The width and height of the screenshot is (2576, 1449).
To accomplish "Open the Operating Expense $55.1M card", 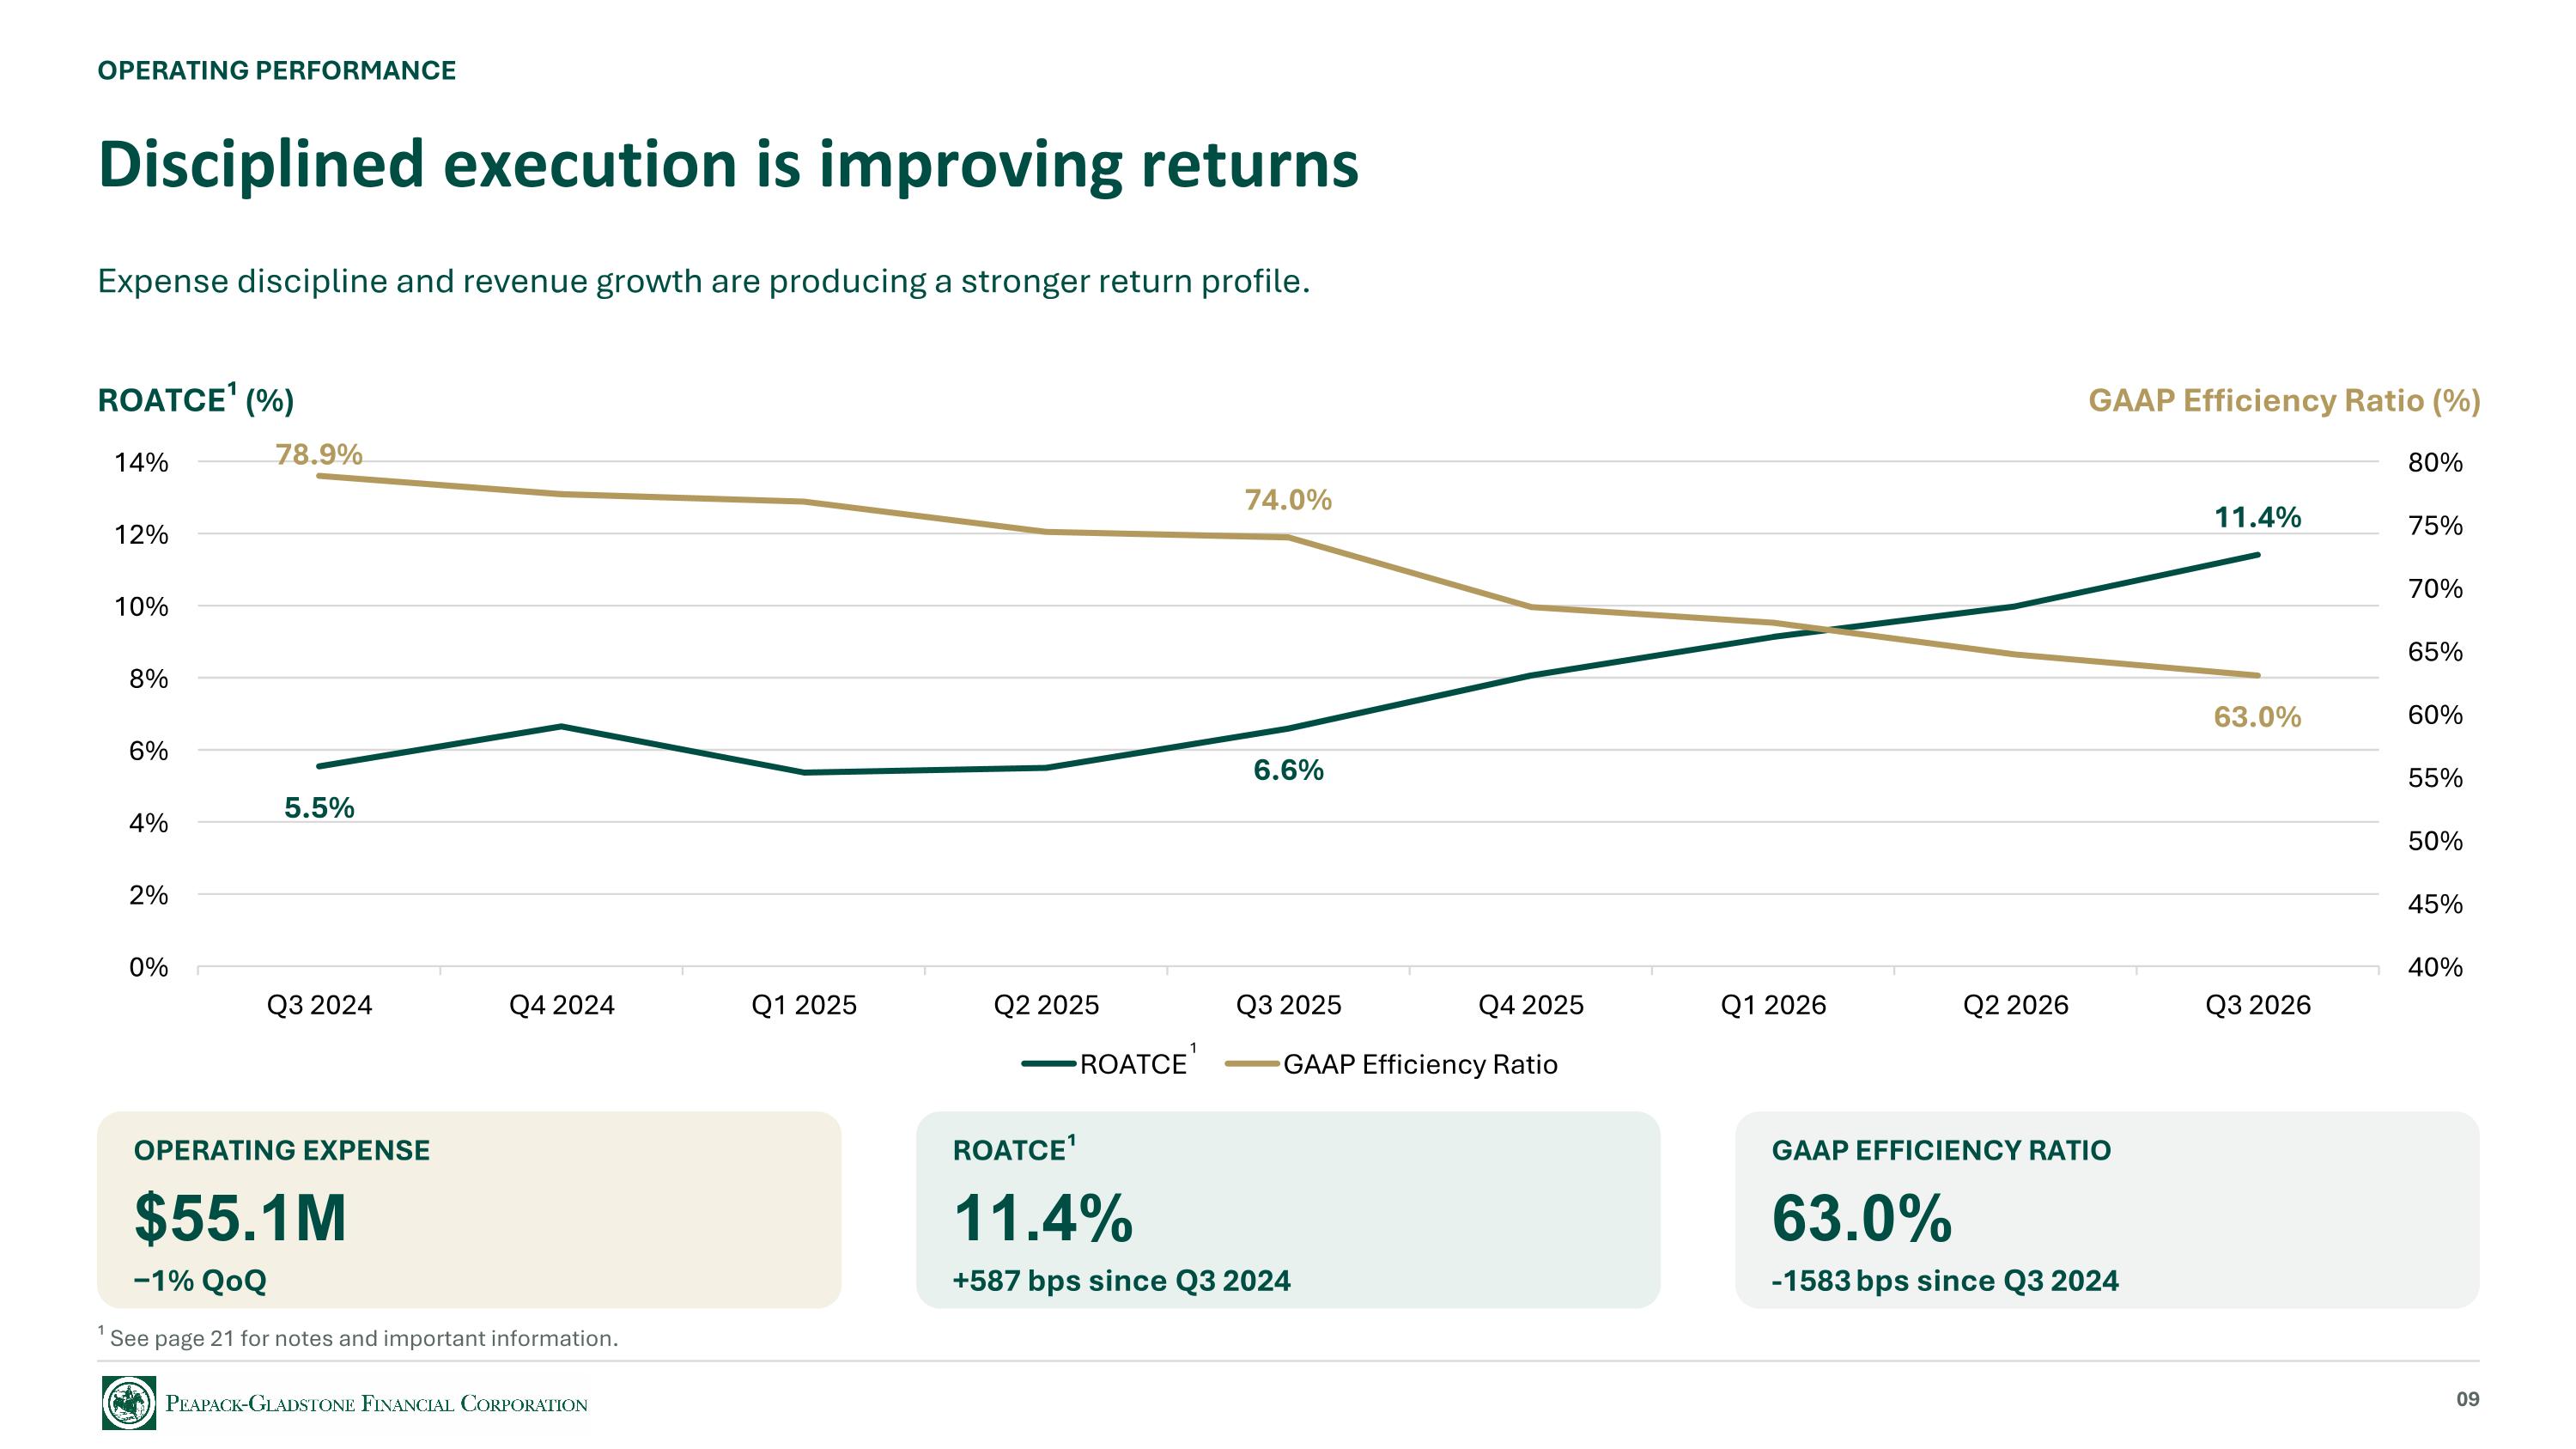I will [469, 1210].
